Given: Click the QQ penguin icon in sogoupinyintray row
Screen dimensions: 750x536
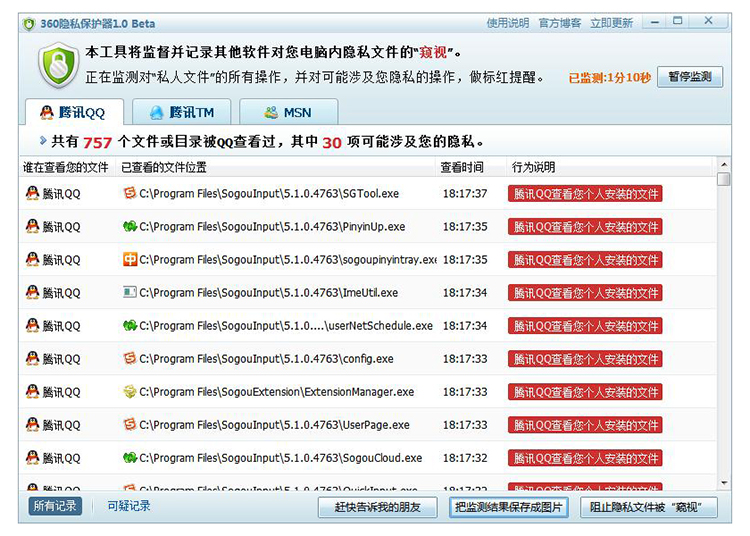Looking at the screenshot, I should (x=33, y=259).
